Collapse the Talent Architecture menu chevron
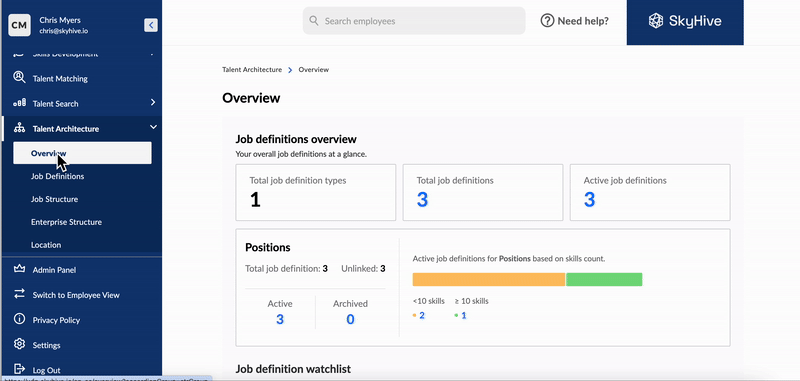 153,128
